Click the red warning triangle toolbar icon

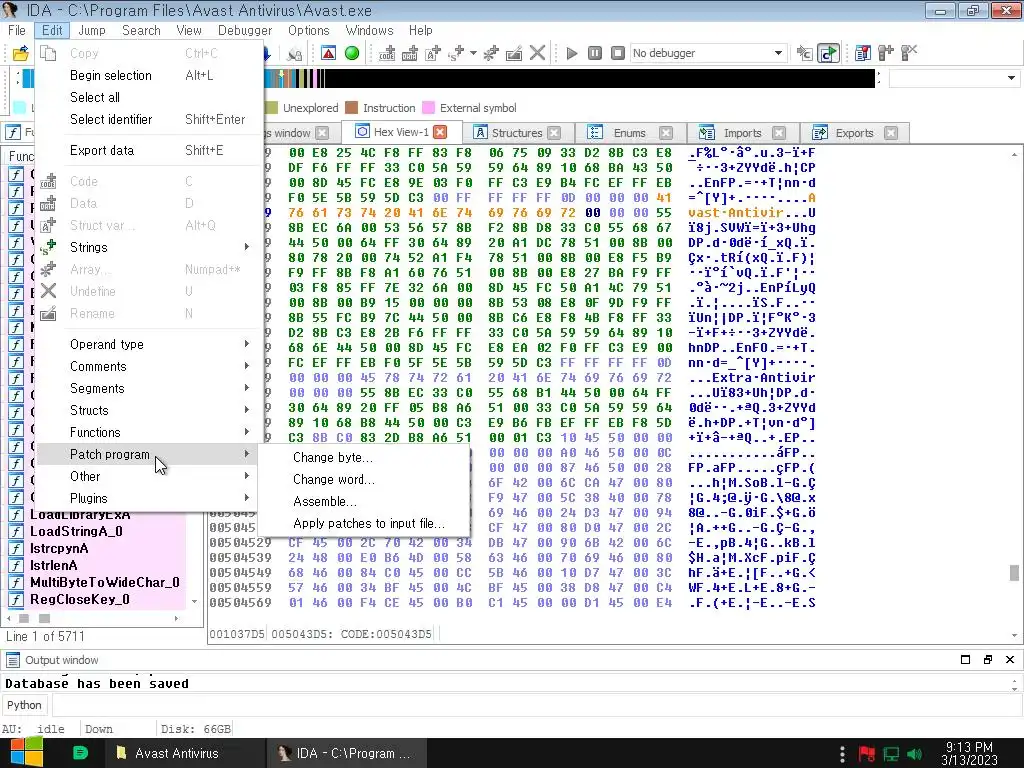[328, 53]
